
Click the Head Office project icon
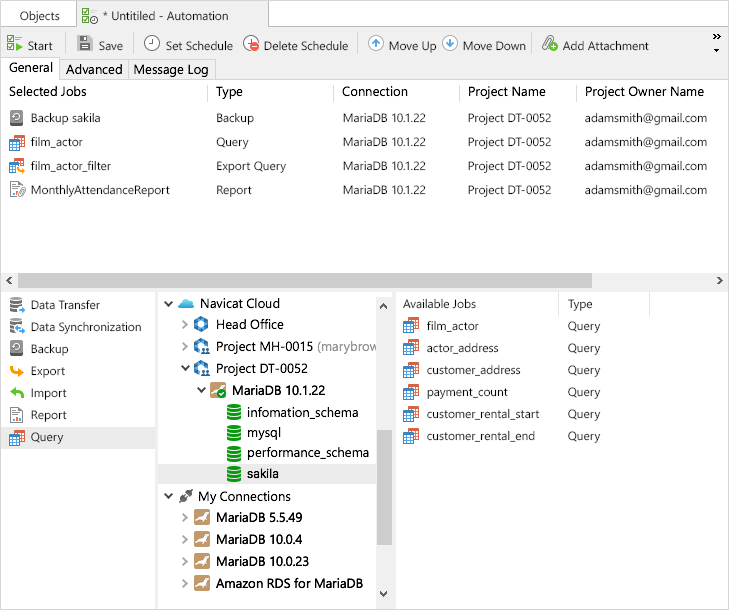click(x=201, y=324)
